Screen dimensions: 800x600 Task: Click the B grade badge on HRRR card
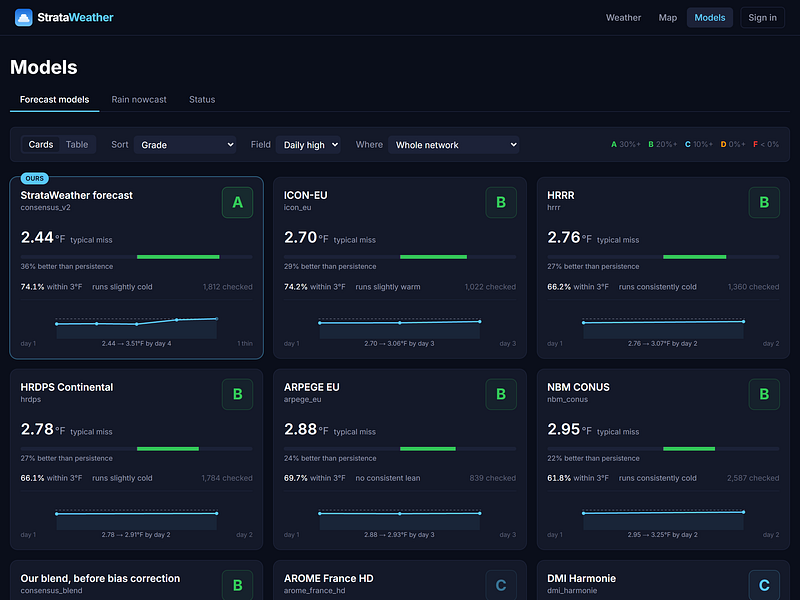point(764,203)
